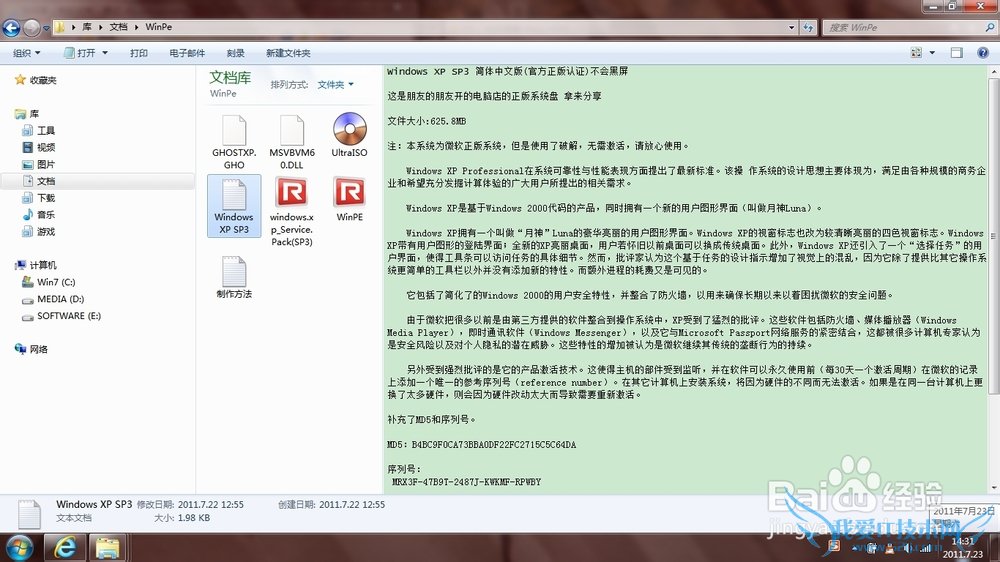This screenshot has height=562, width=1000.
Task: Click the change view icon
Action: click(916, 53)
